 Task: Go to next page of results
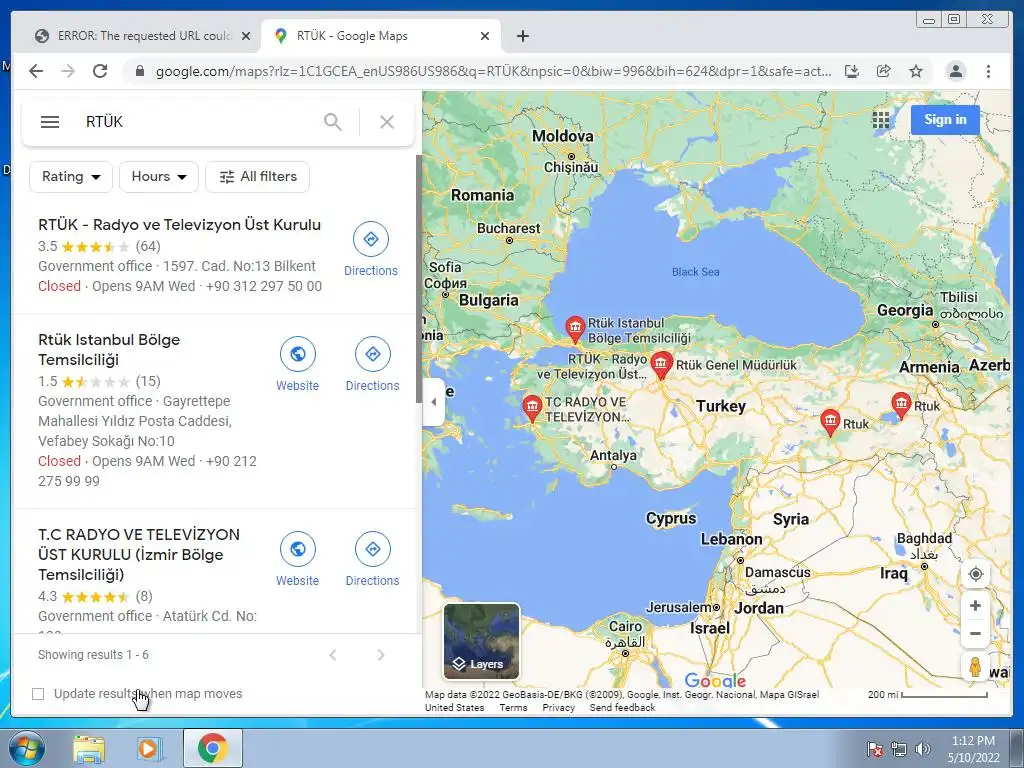pos(381,655)
